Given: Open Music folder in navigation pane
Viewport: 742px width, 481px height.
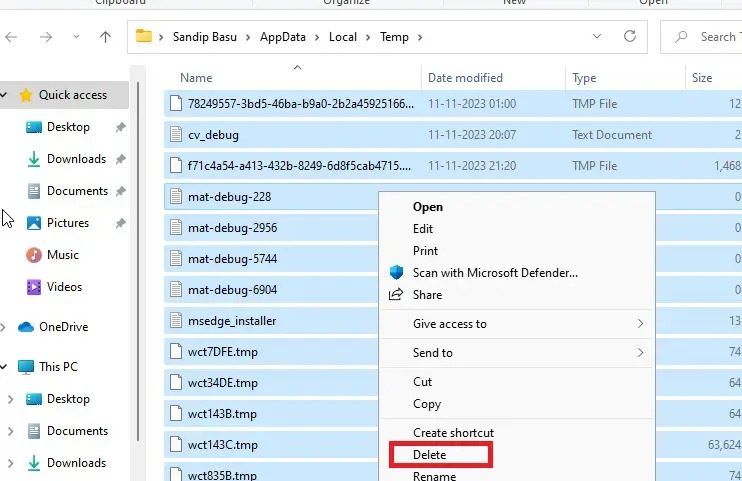Looking at the screenshot, I should point(62,255).
